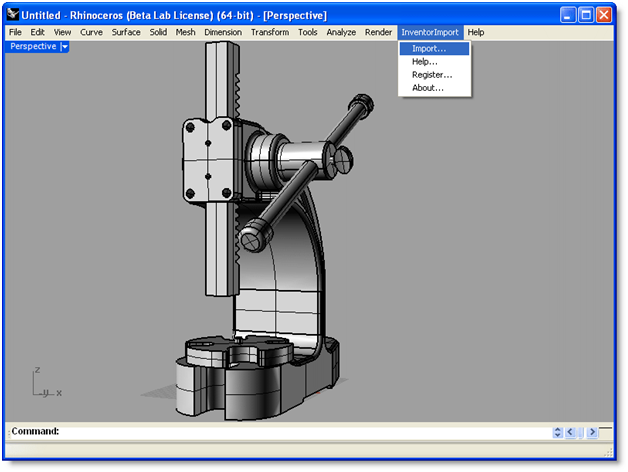Screen dimensions: 628x472
Task: Open the Solid menu
Action: coord(158,32)
